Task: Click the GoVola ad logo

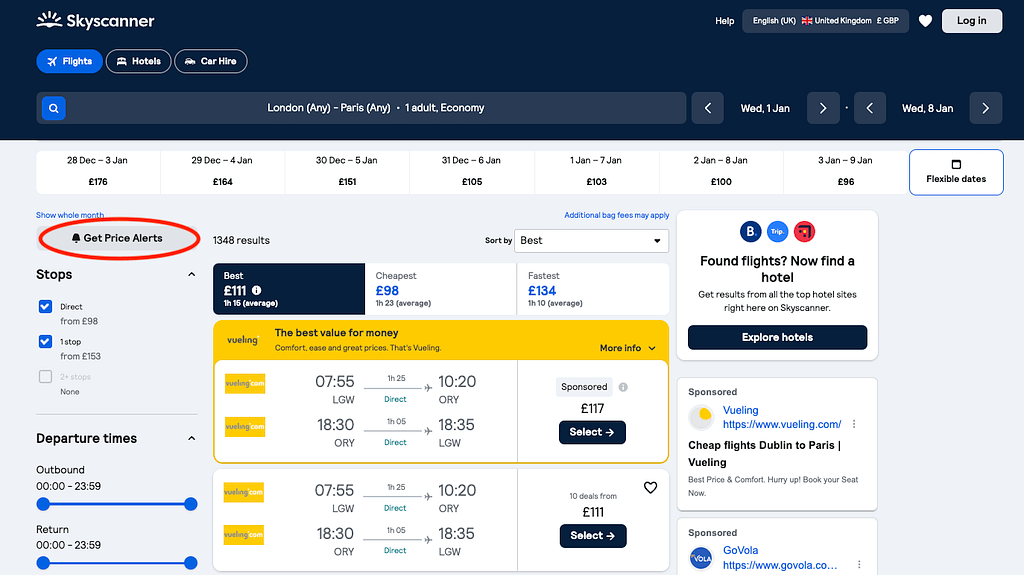Action: point(701,557)
